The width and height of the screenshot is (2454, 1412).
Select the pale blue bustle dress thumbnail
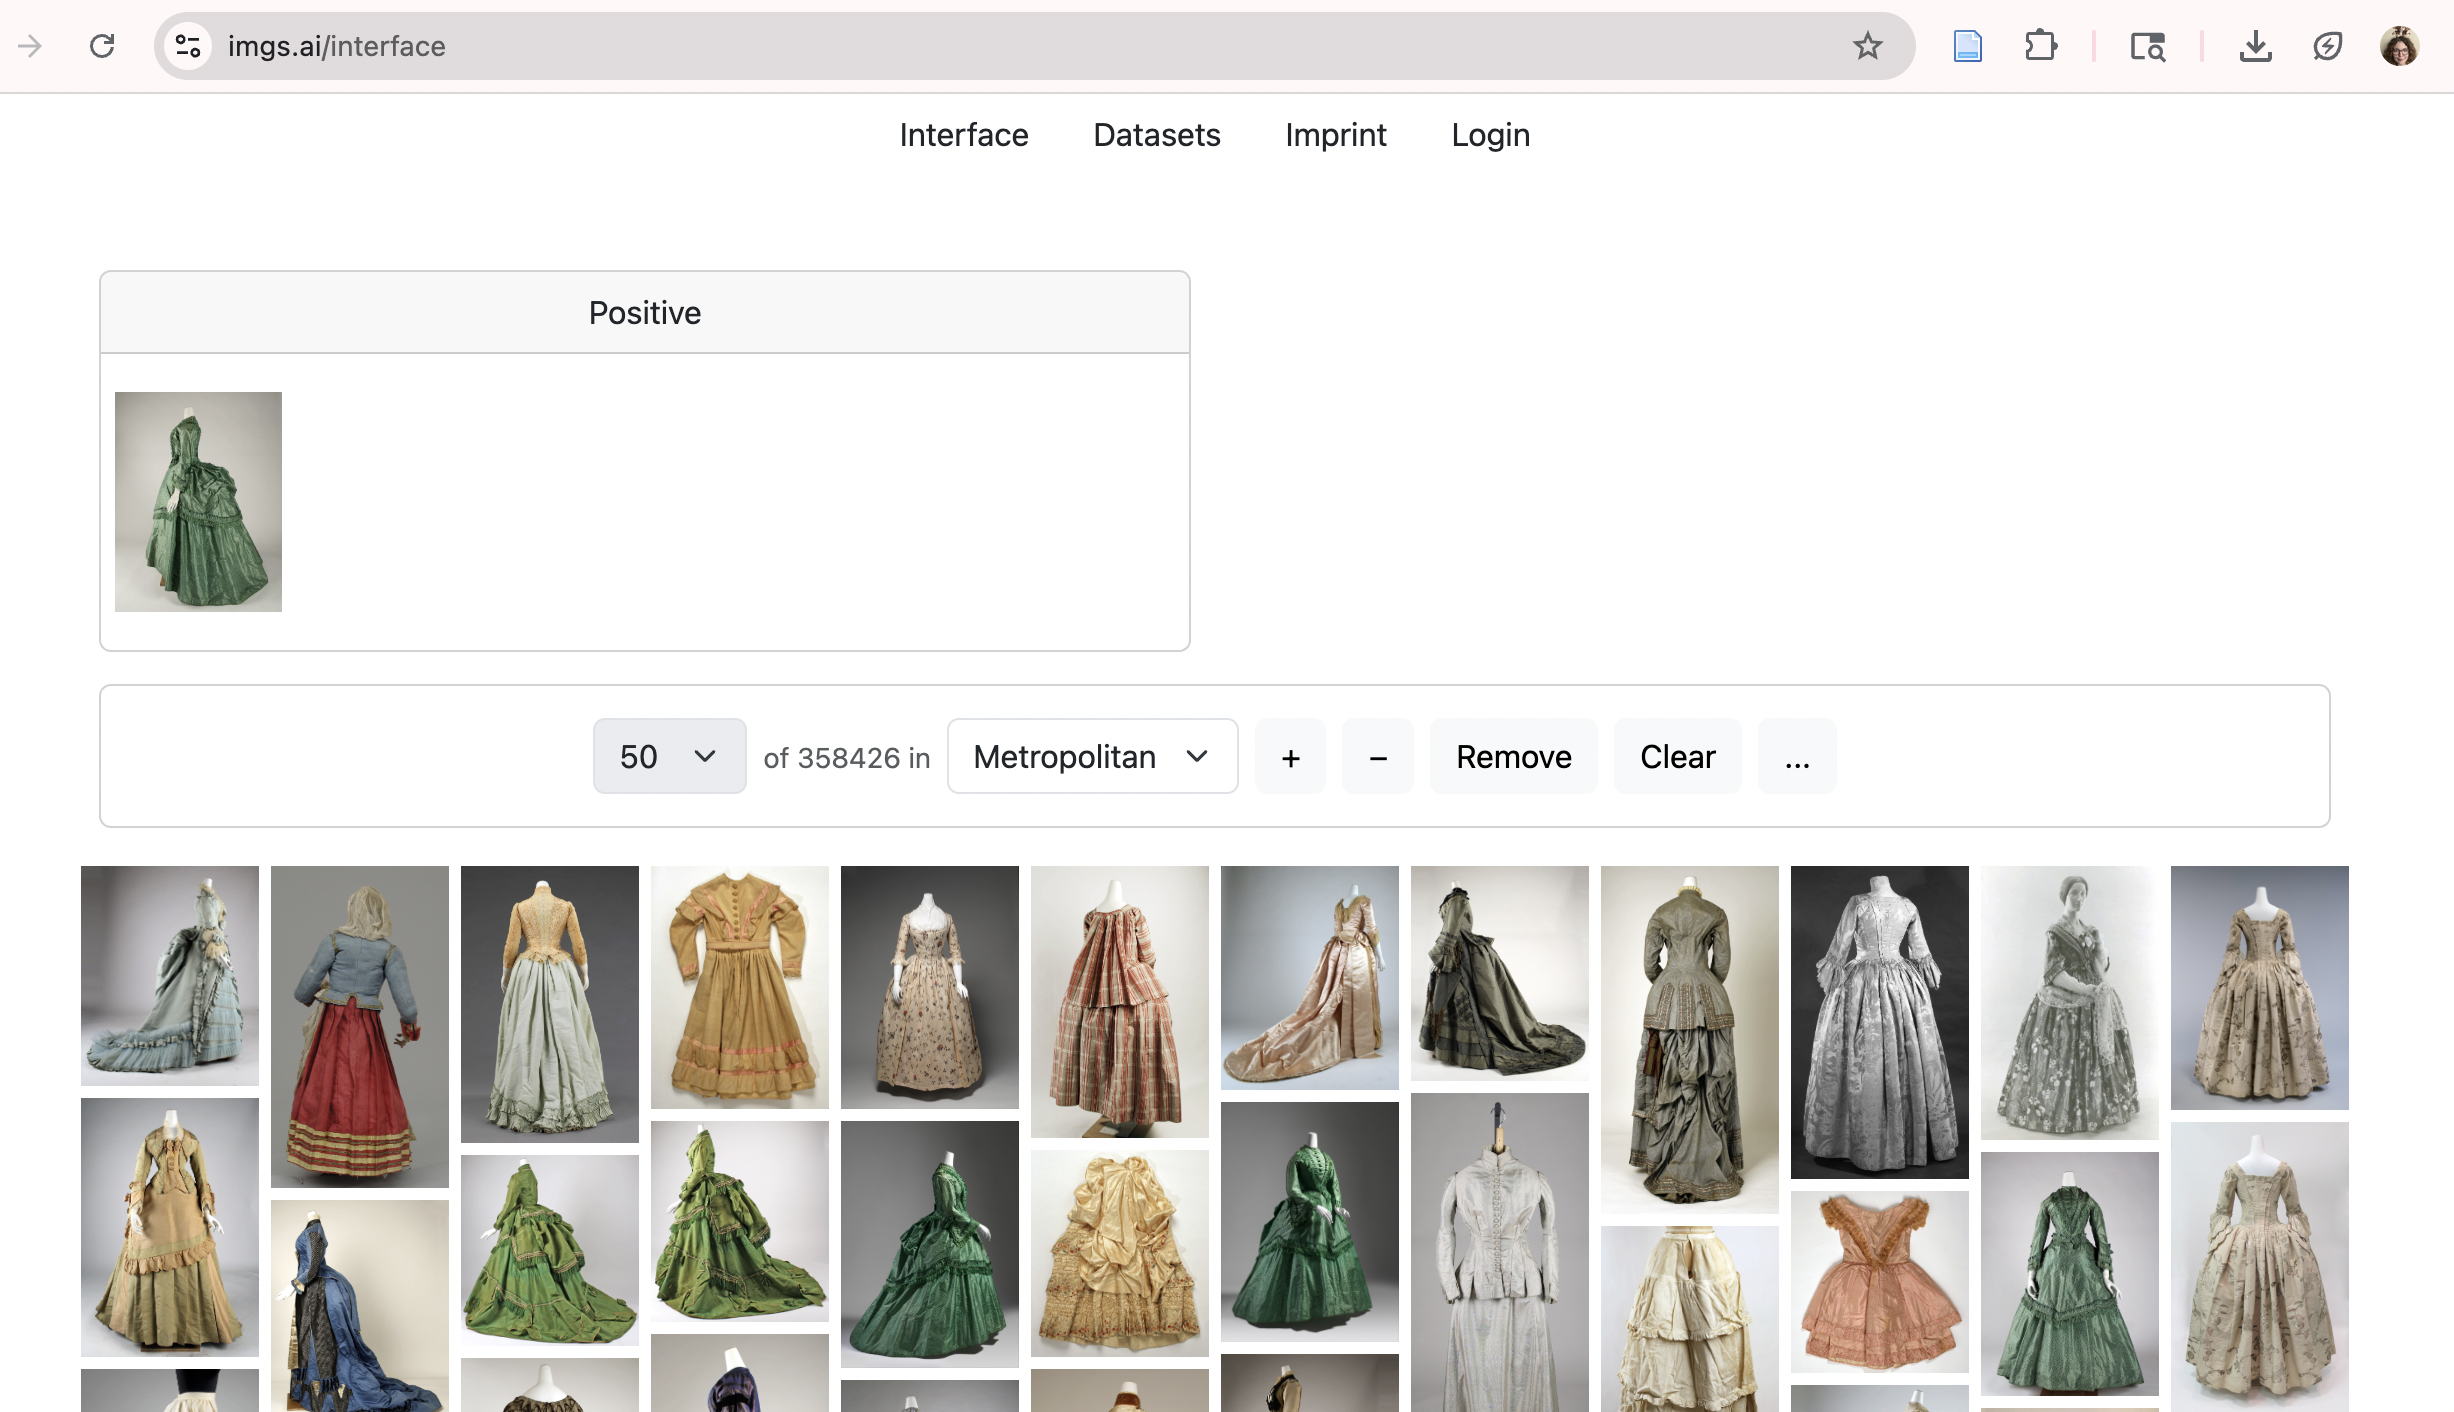point(170,975)
